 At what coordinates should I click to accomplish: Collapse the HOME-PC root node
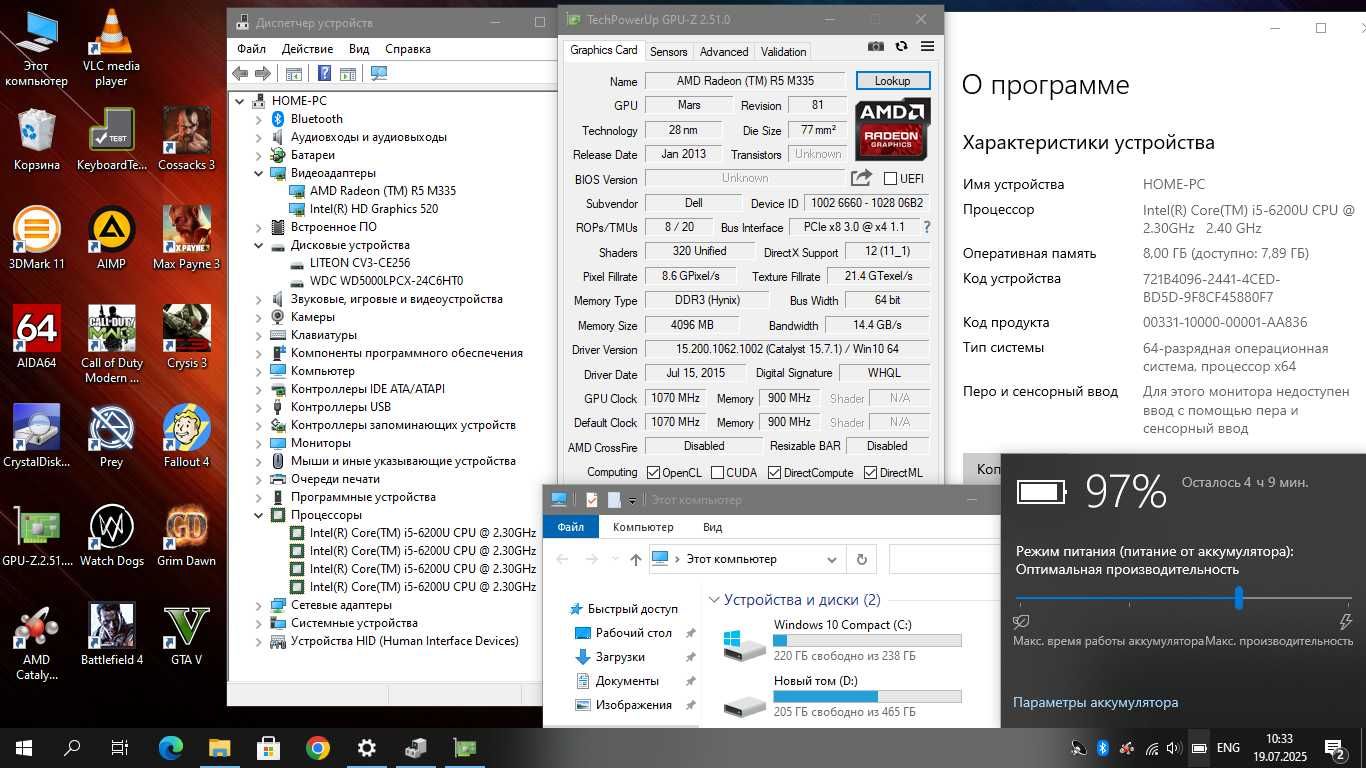click(x=240, y=101)
